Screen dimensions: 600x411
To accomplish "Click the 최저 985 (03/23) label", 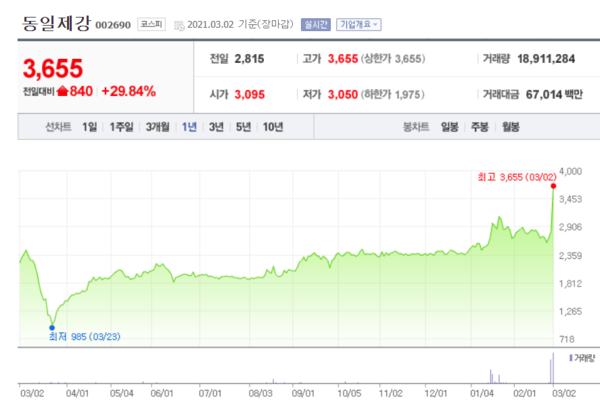I will pyautogui.click(x=85, y=337).
